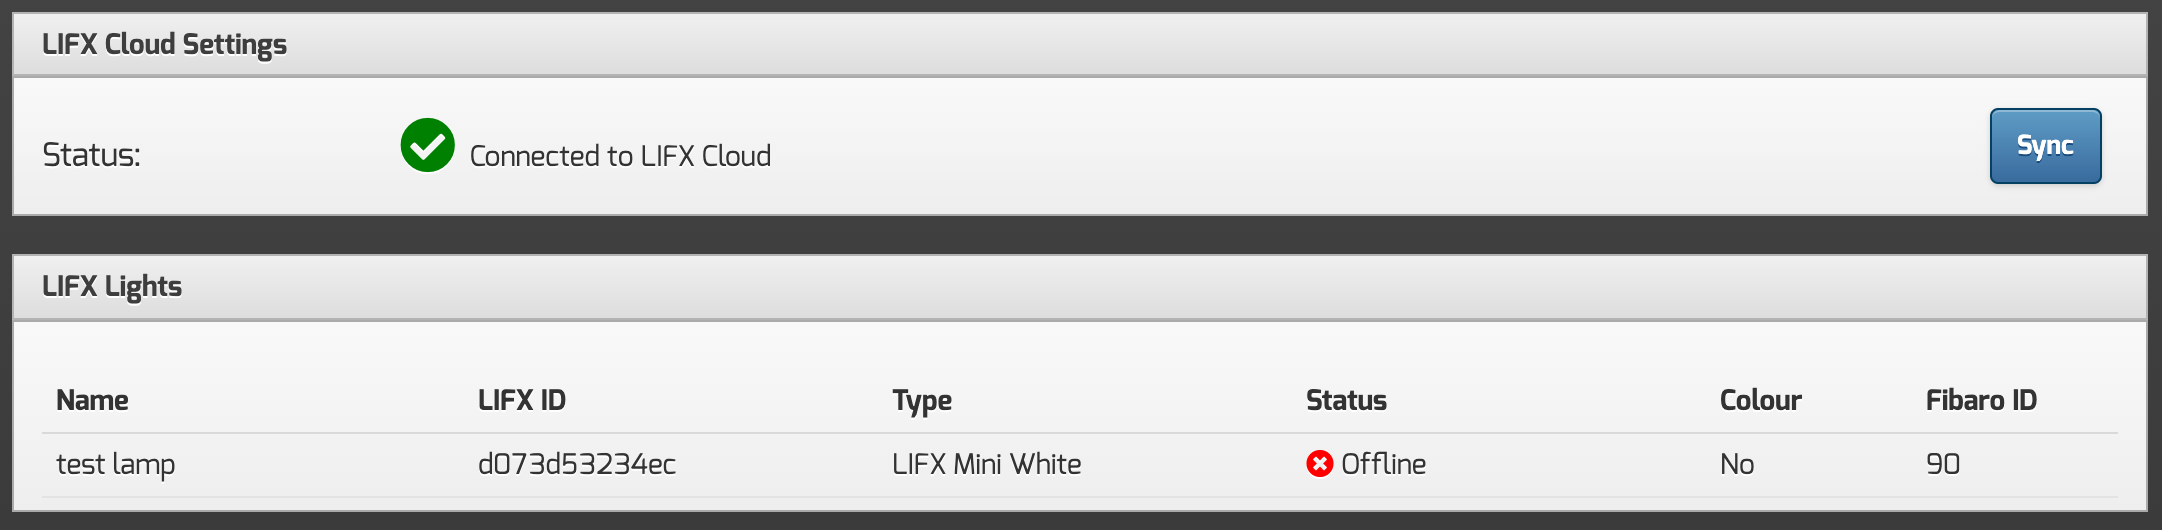Select the Name column header
This screenshot has width=2162, height=530.
(92, 400)
